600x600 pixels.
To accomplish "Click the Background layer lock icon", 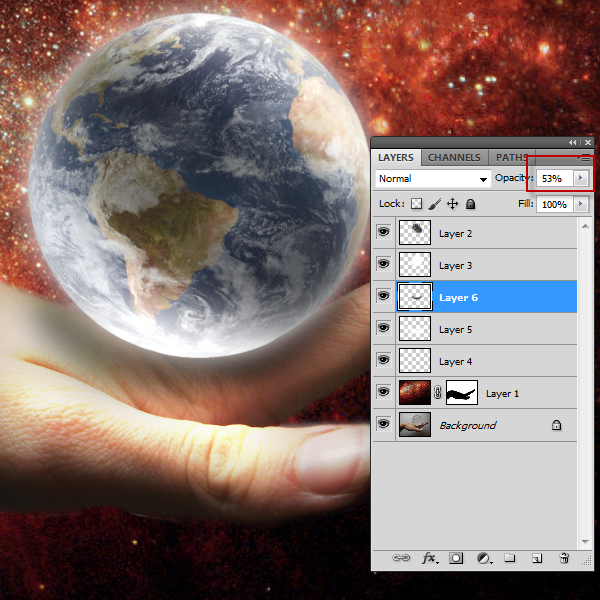I will [556, 425].
